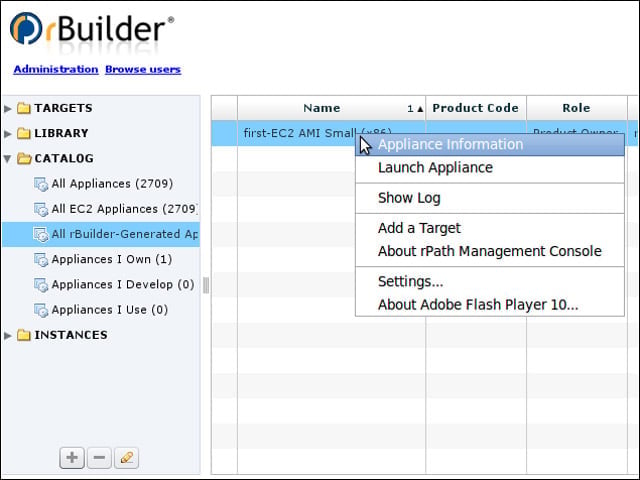Open the Administration link
The height and width of the screenshot is (480, 640).
(x=56, y=69)
